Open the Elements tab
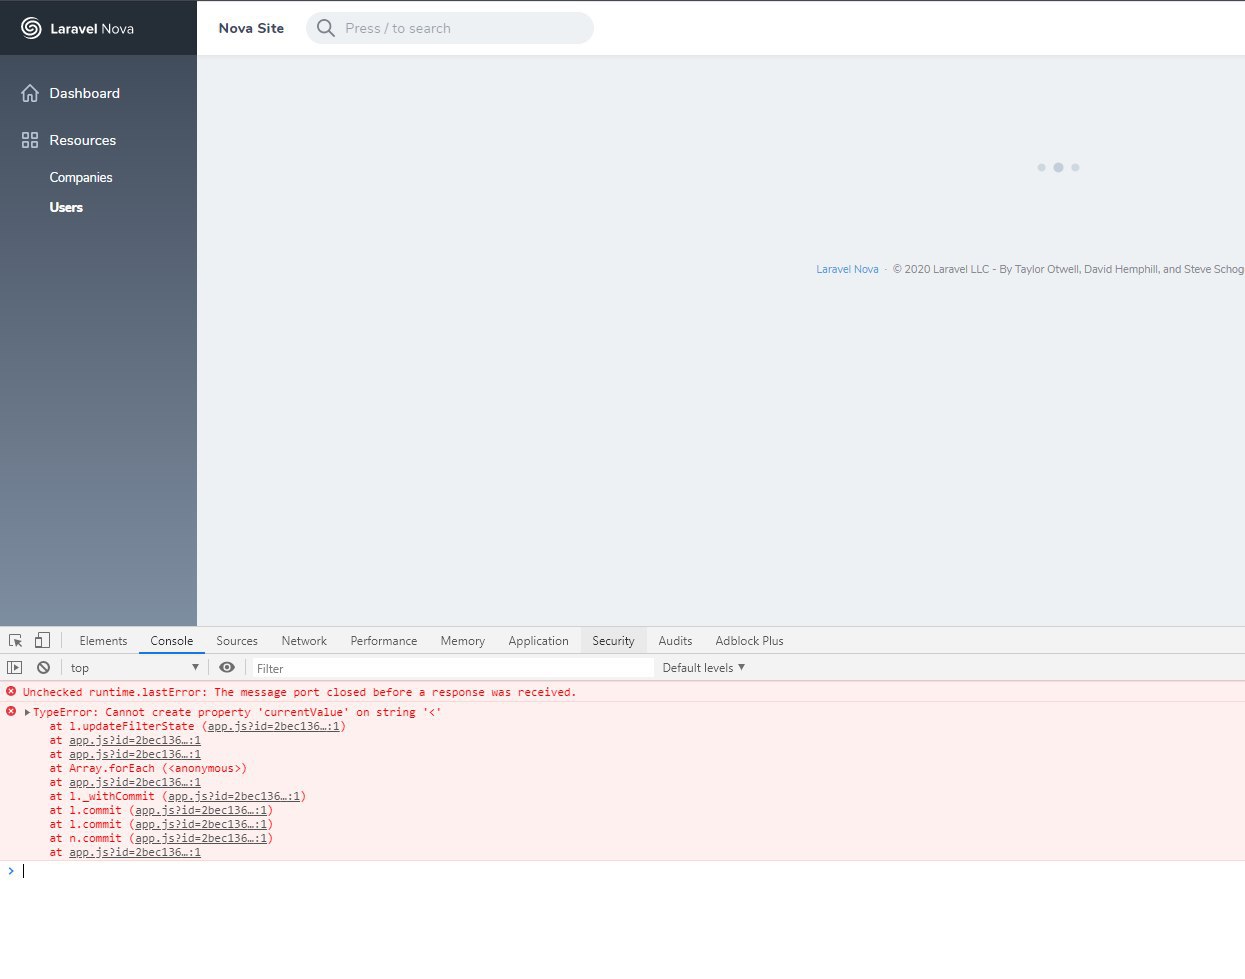 (x=103, y=640)
